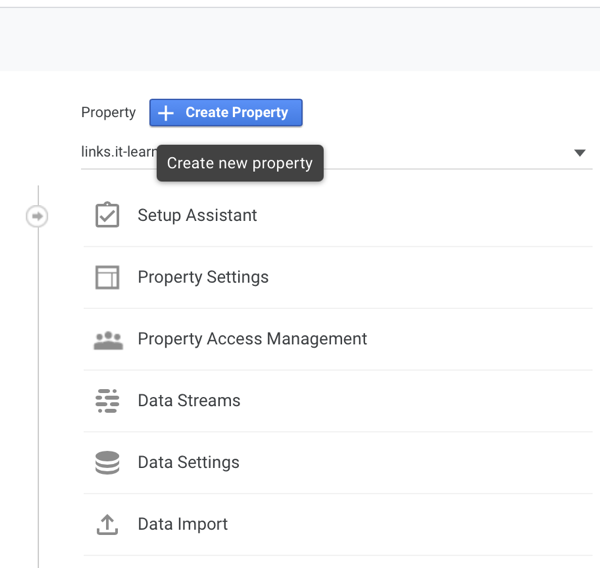Click the plus icon in Create Property
The height and width of the screenshot is (568, 600).
coord(167,113)
